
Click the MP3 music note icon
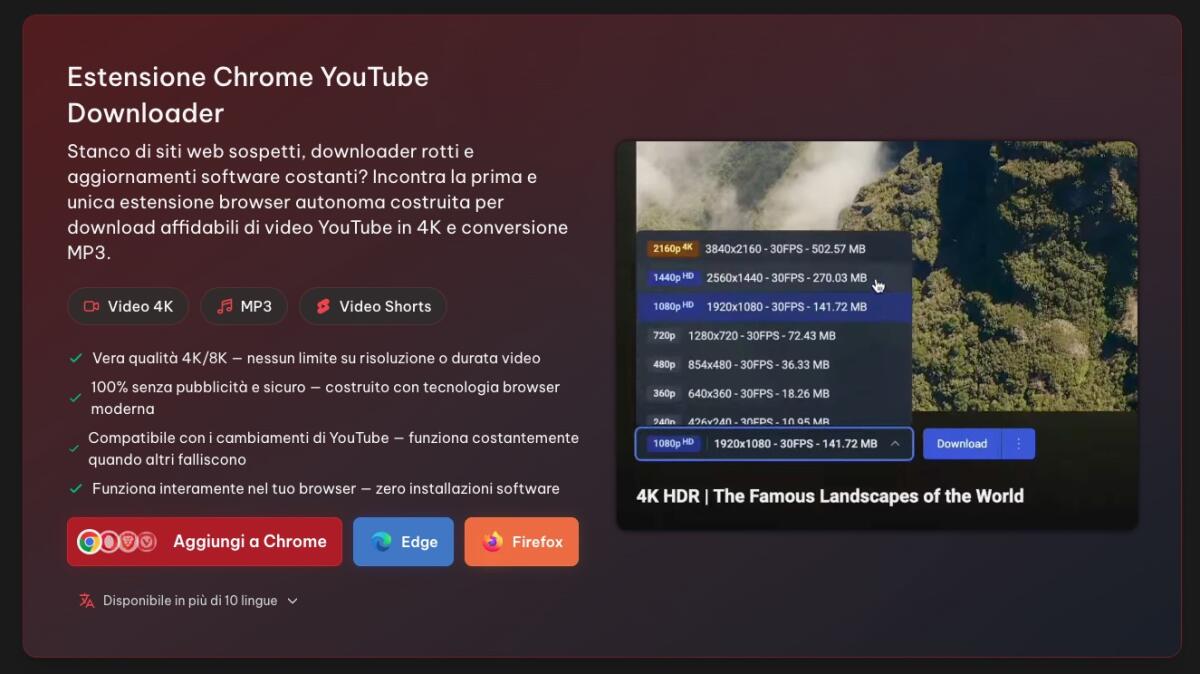click(227, 306)
